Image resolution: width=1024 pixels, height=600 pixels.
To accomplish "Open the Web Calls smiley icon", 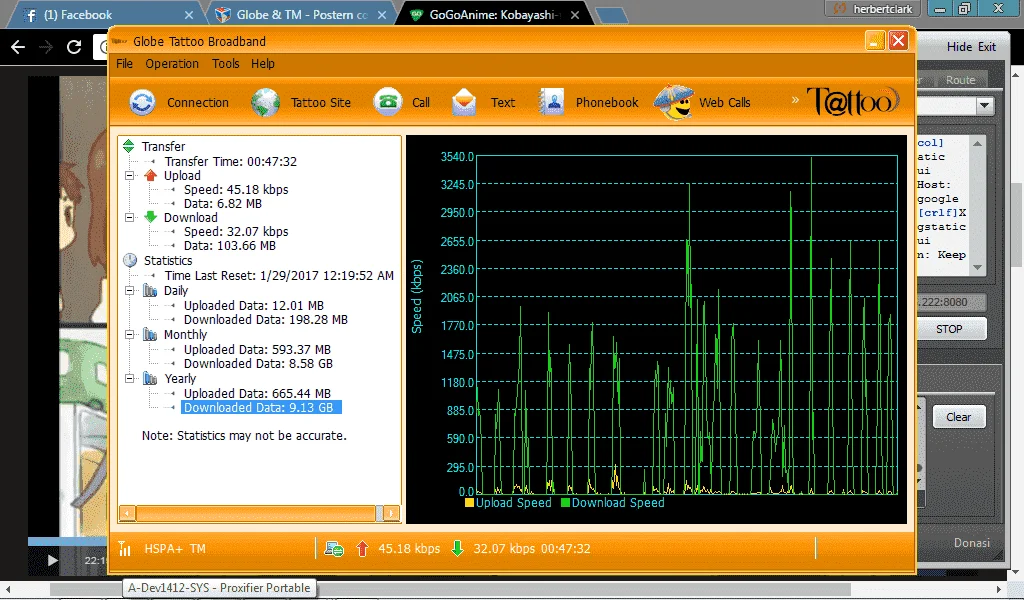I will (673, 102).
